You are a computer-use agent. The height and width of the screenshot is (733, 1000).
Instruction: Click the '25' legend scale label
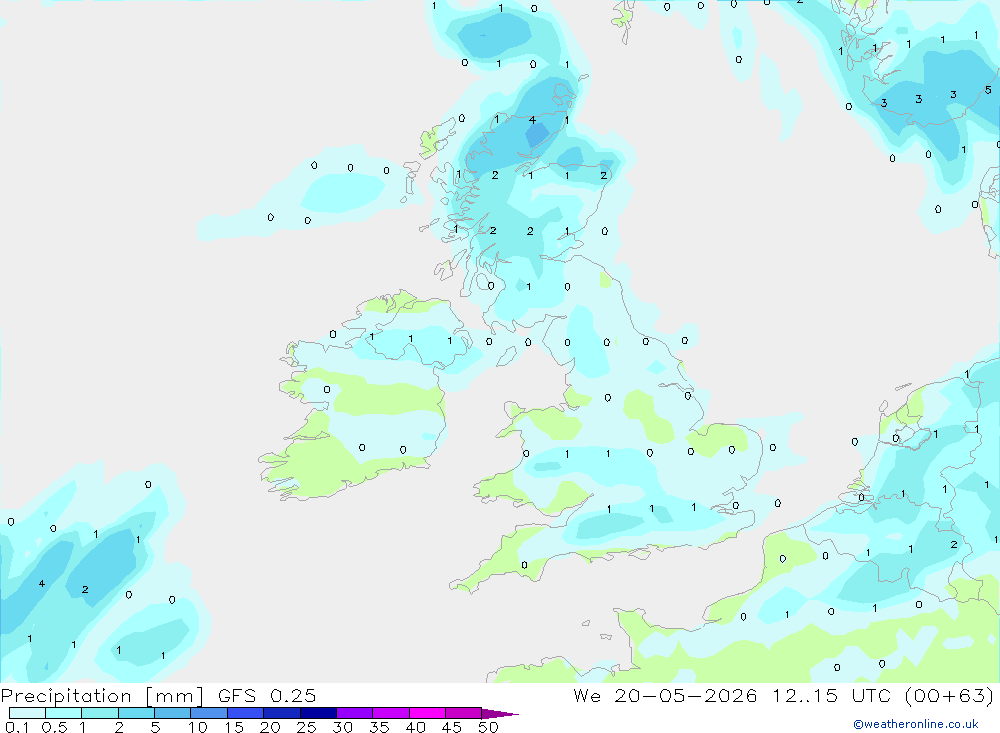tap(306, 727)
